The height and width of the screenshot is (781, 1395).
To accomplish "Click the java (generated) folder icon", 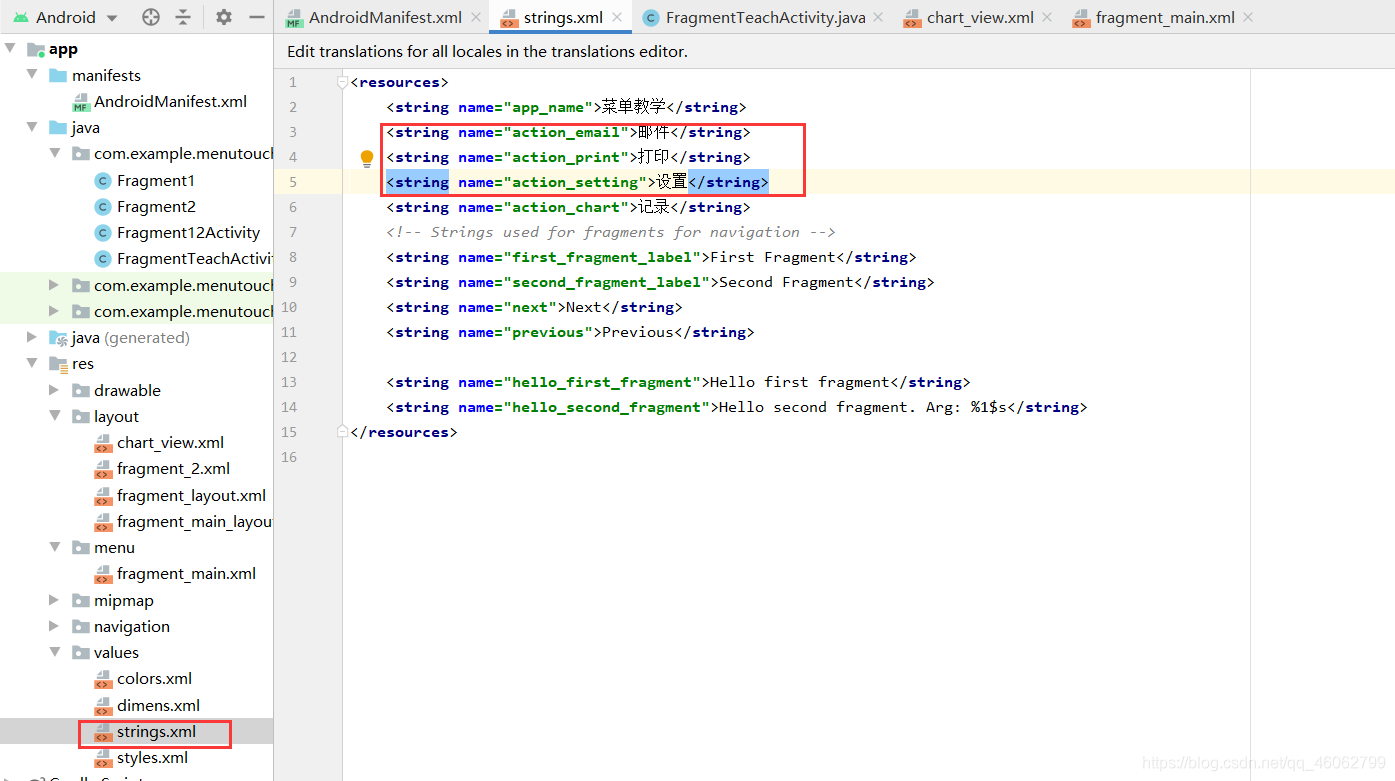I will click(x=58, y=338).
